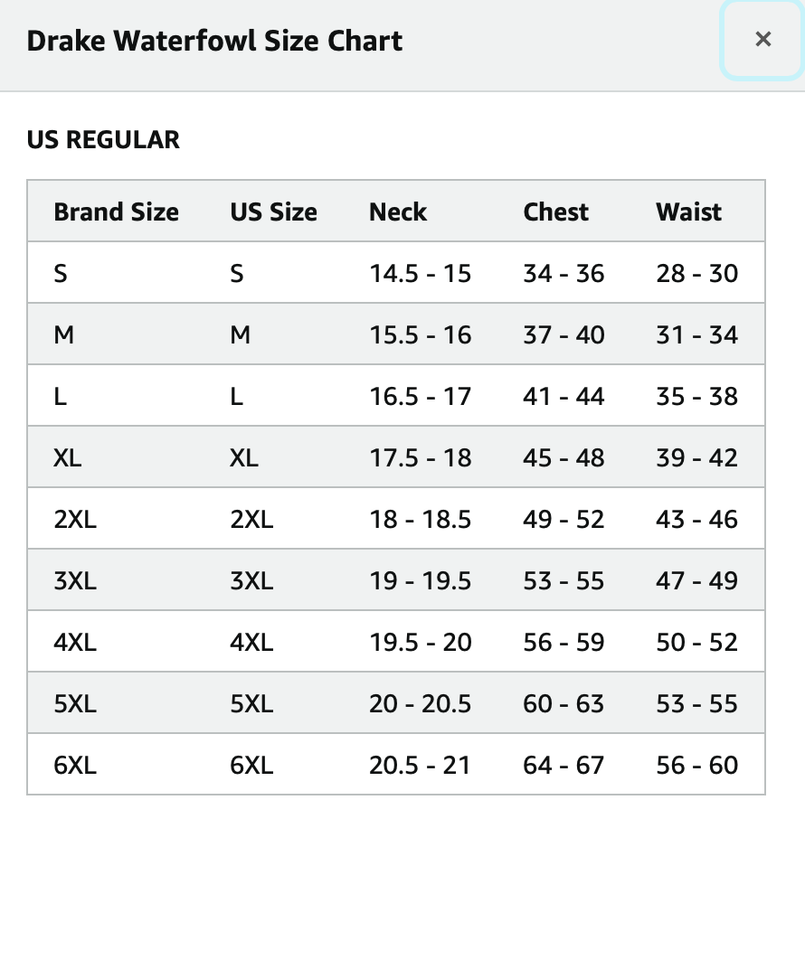Screen dimensions: 805x960
Task: Click the Neck column header
Action: [398, 212]
